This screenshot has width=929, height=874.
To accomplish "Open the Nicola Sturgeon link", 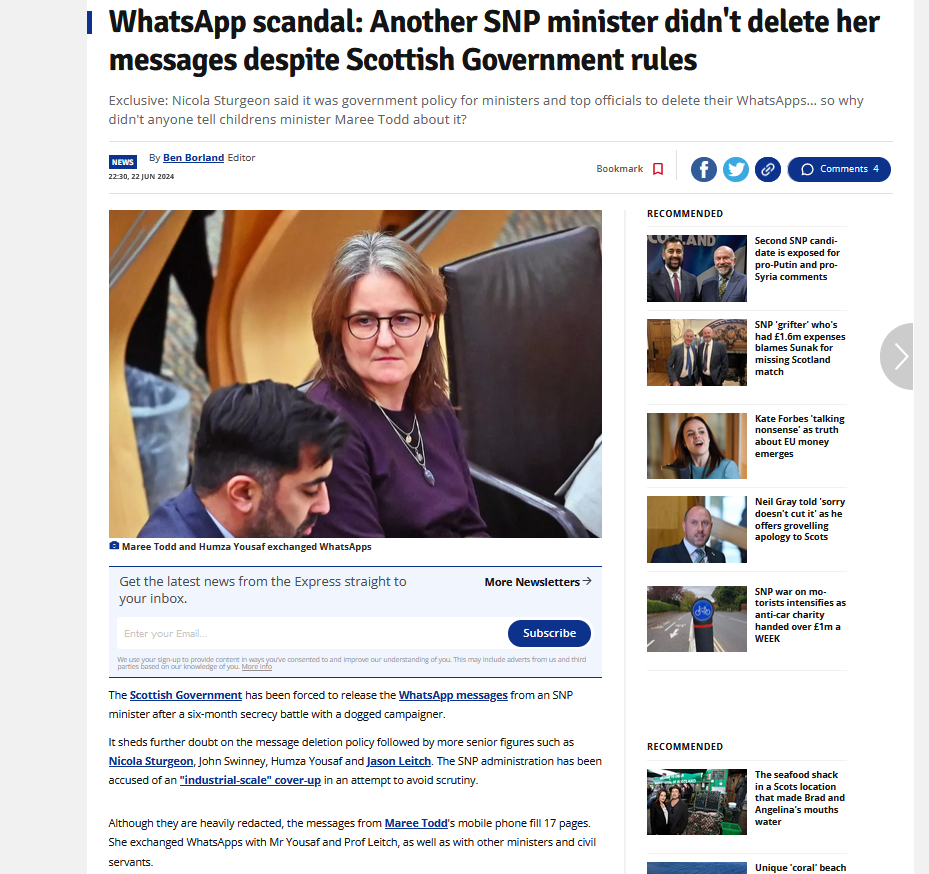I will pyautogui.click(x=151, y=761).
